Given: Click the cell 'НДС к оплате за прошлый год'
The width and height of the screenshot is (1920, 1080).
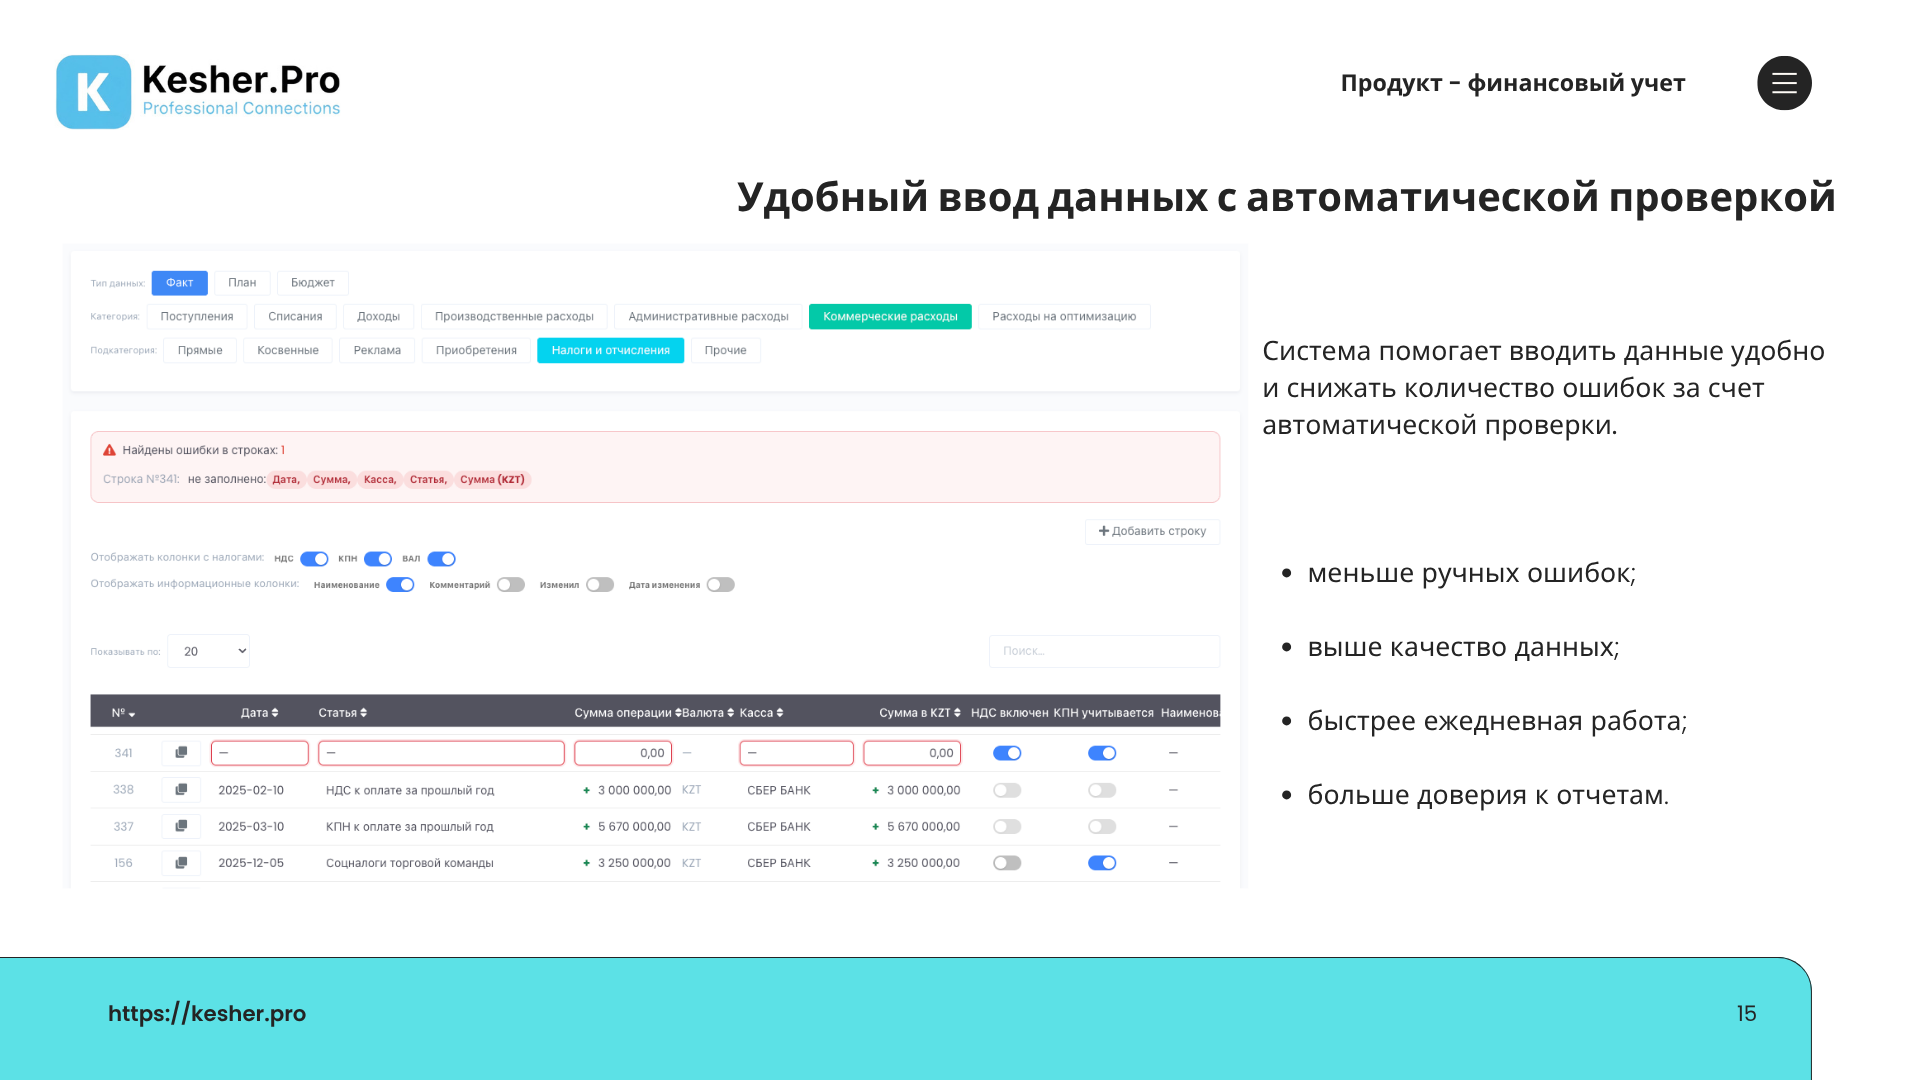Looking at the screenshot, I should pyautogui.click(x=410, y=790).
